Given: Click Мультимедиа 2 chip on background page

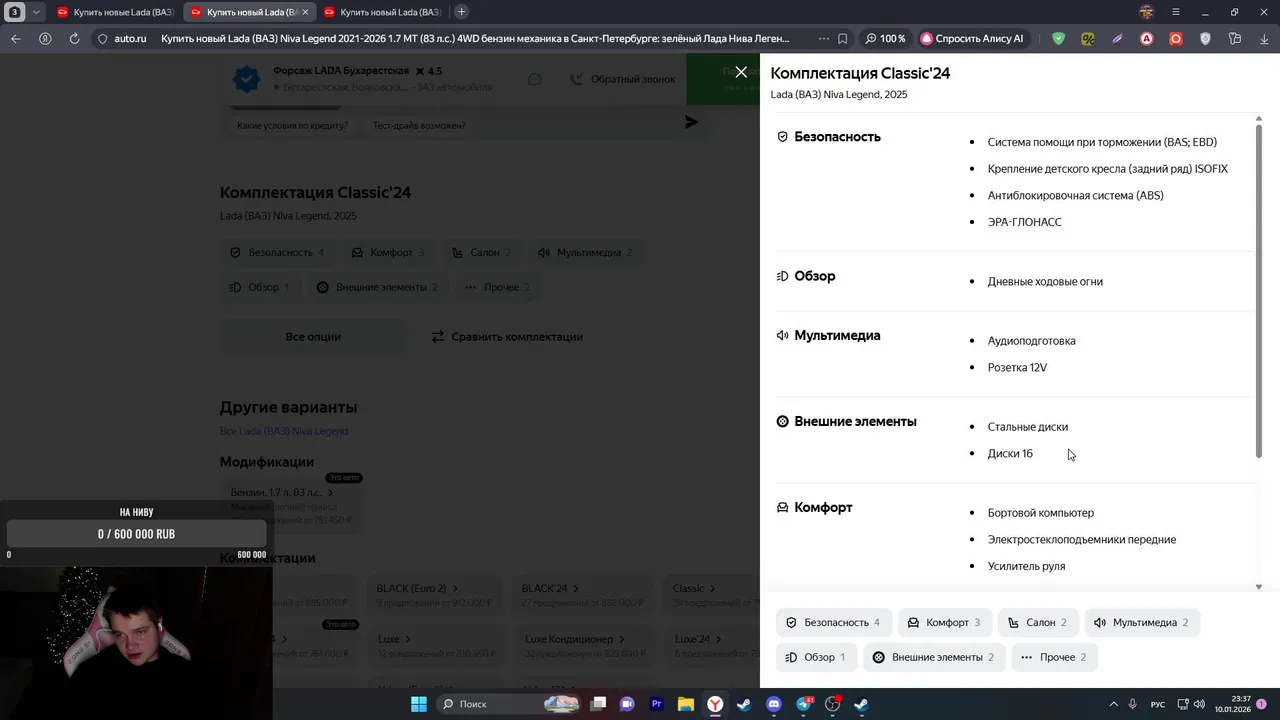Looking at the screenshot, I should click(x=585, y=253).
